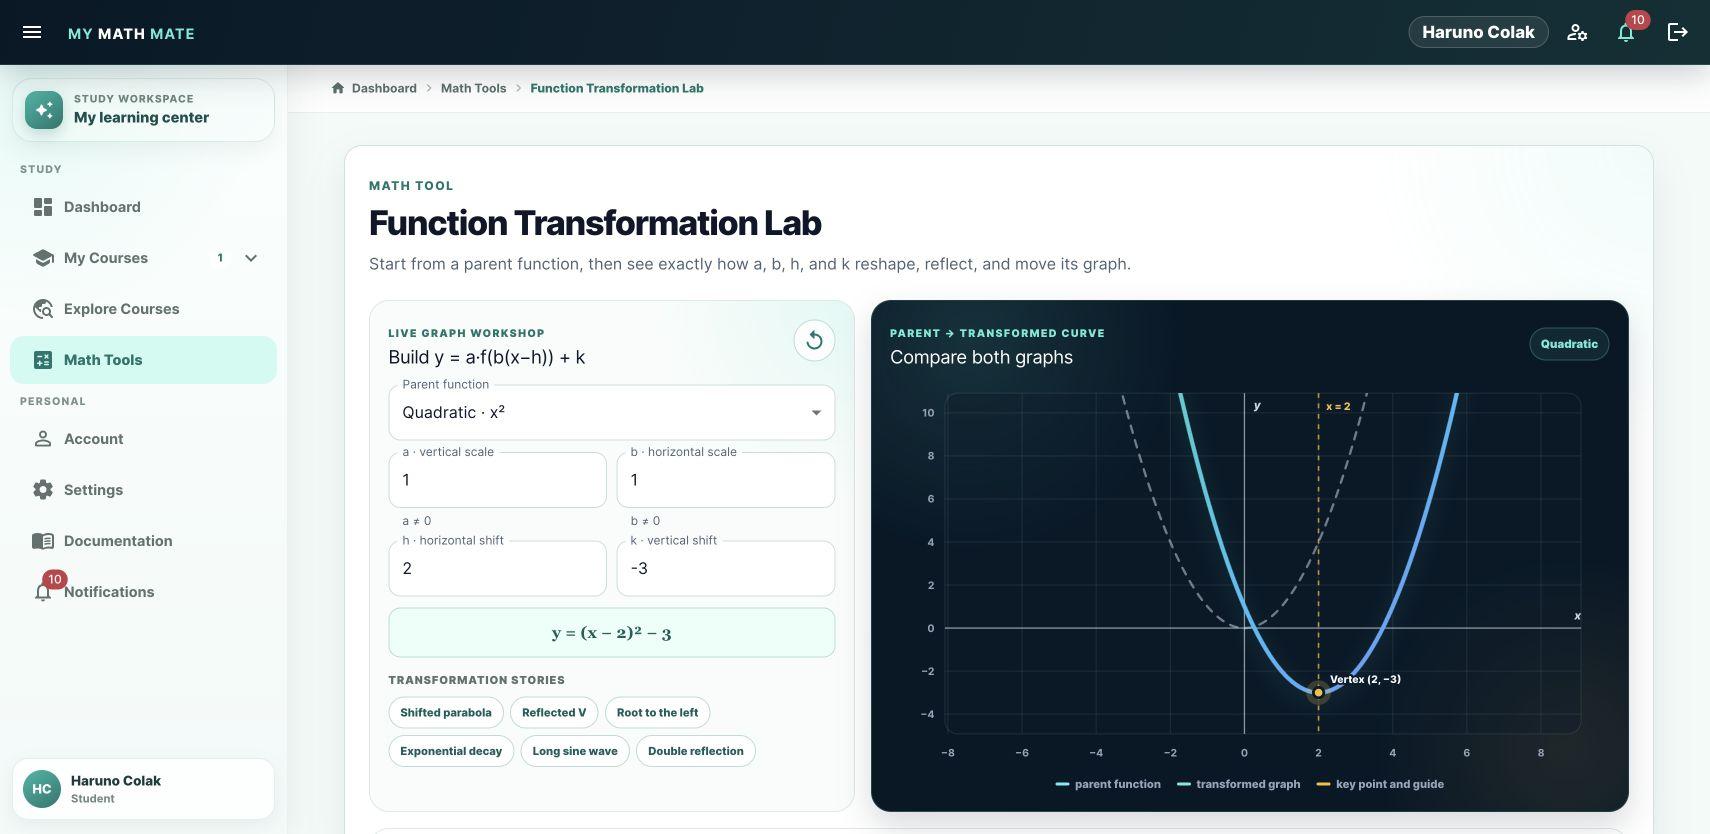Click the vertex point on the graph
The image size is (1710, 834).
click(x=1318, y=692)
